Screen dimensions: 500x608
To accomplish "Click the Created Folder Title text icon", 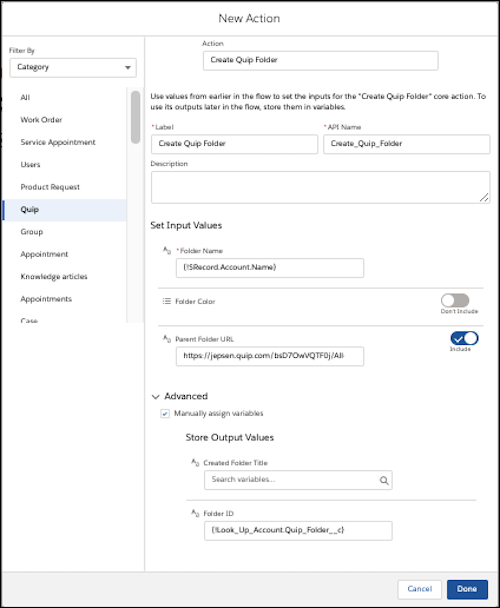I will [195, 463].
